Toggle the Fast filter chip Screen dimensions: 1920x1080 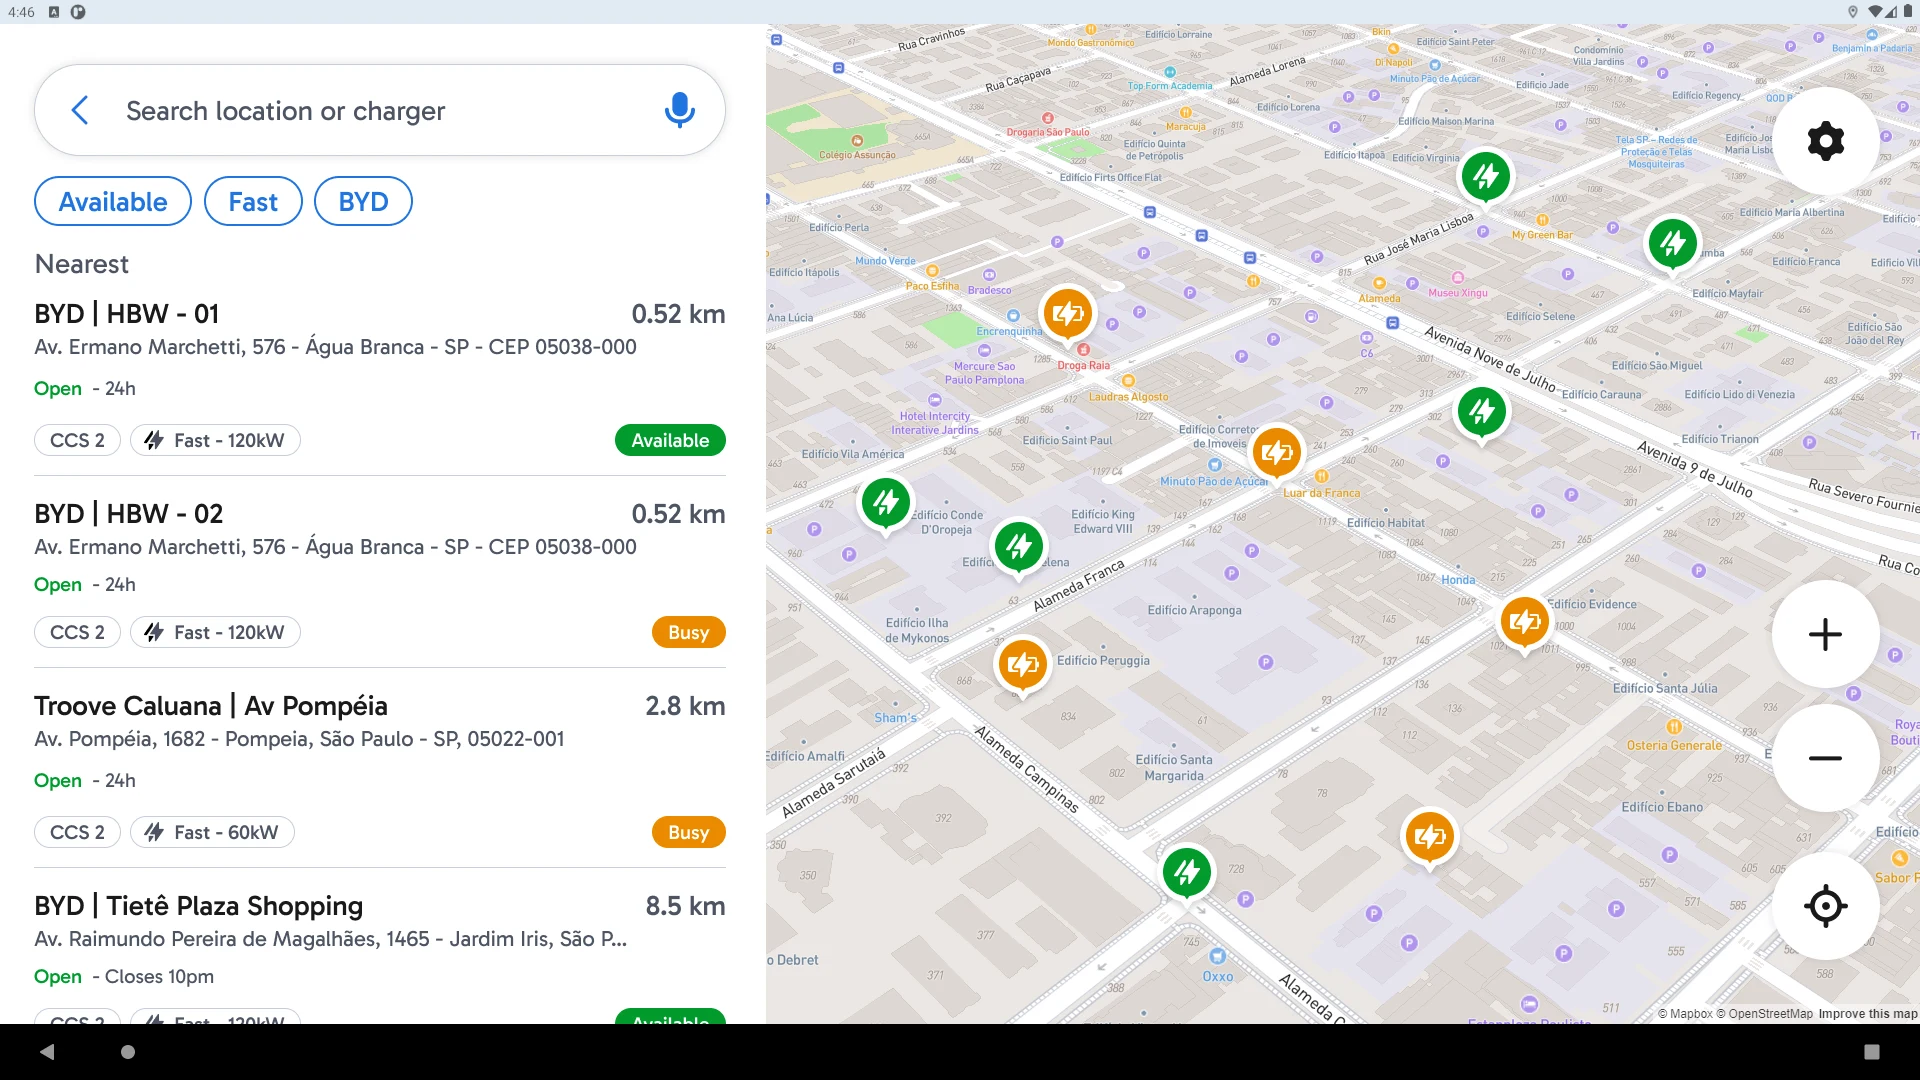click(253, 202)
